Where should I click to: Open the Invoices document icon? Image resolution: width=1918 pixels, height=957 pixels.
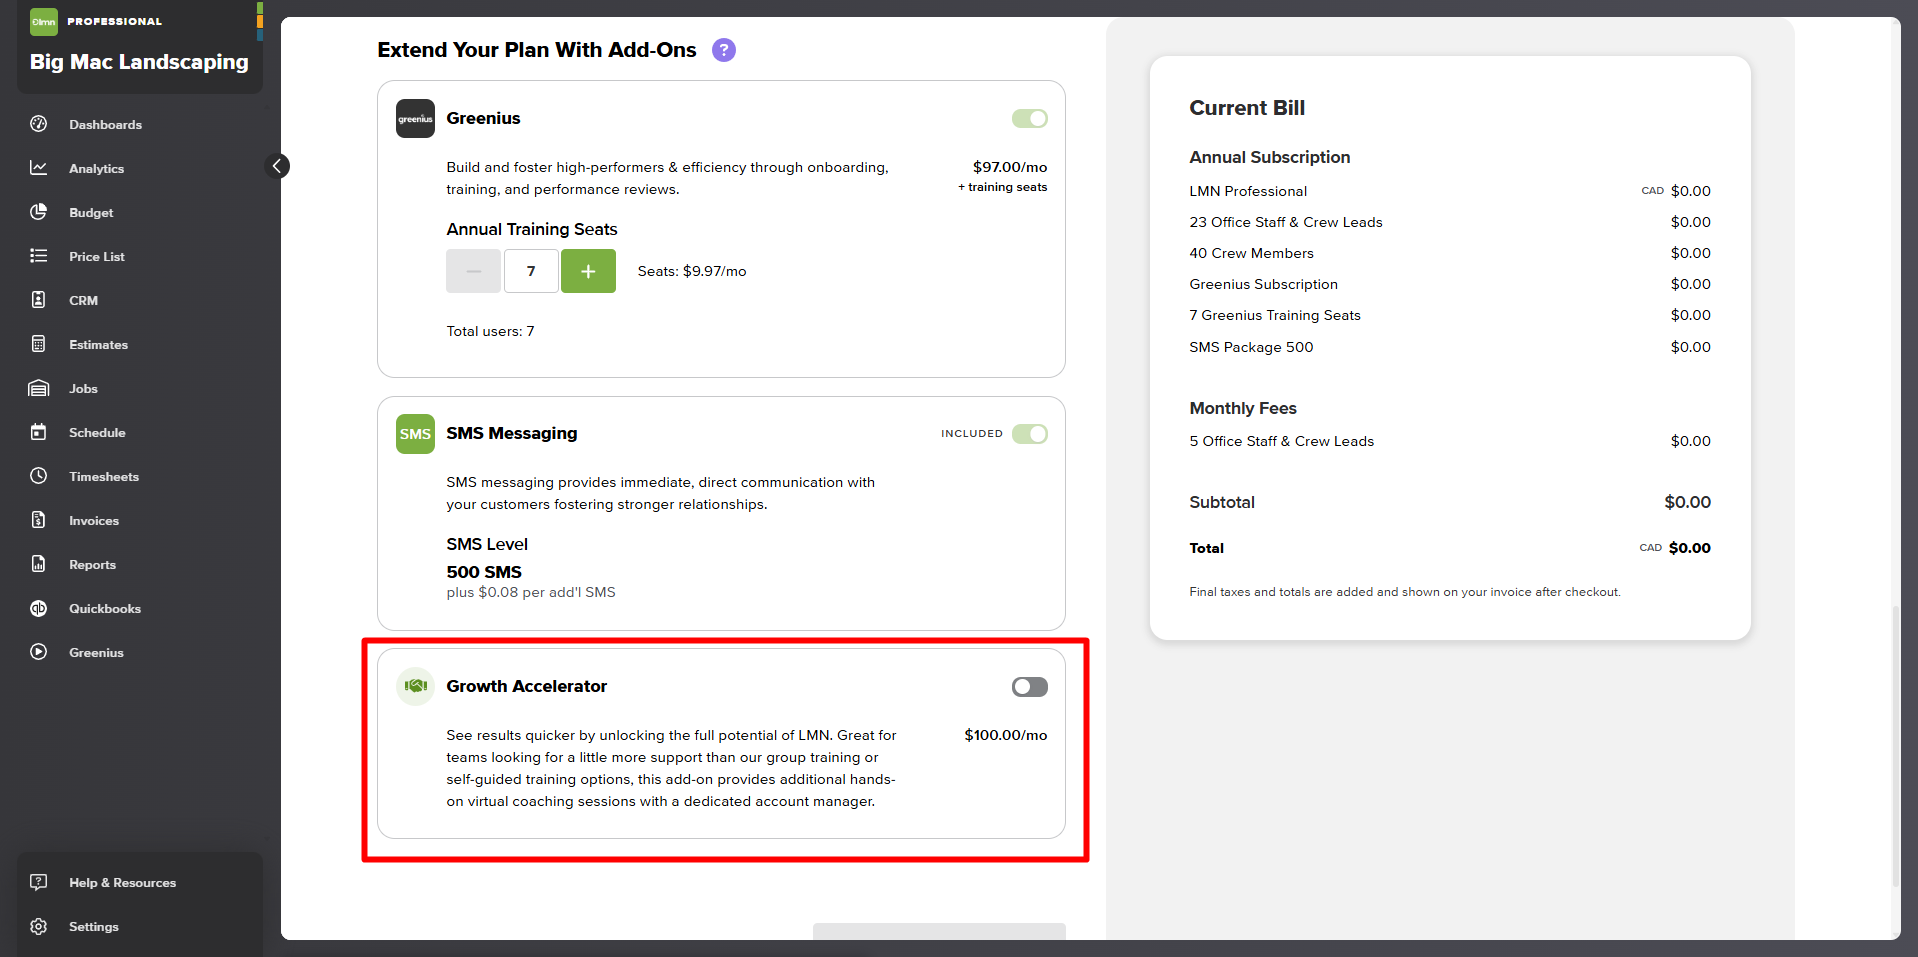(x=39, y=520)
